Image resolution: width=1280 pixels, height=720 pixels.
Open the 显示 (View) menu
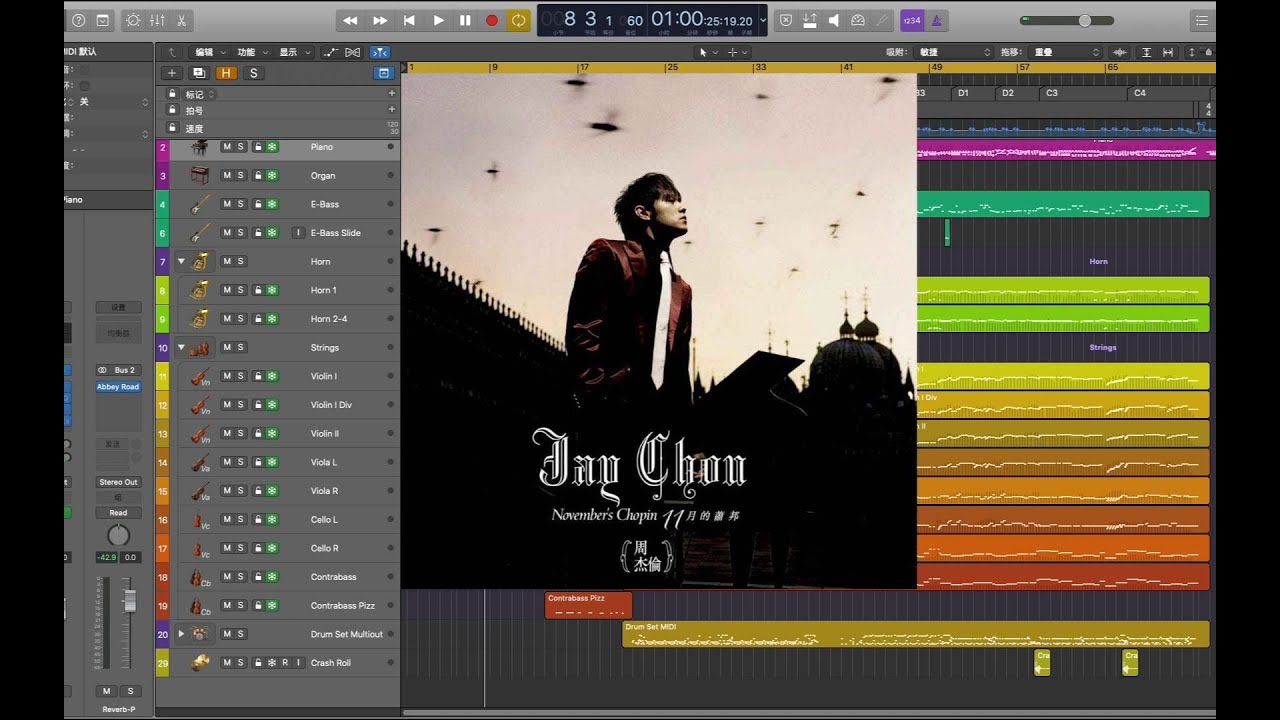pyautogui.click(x=292, y=52)
